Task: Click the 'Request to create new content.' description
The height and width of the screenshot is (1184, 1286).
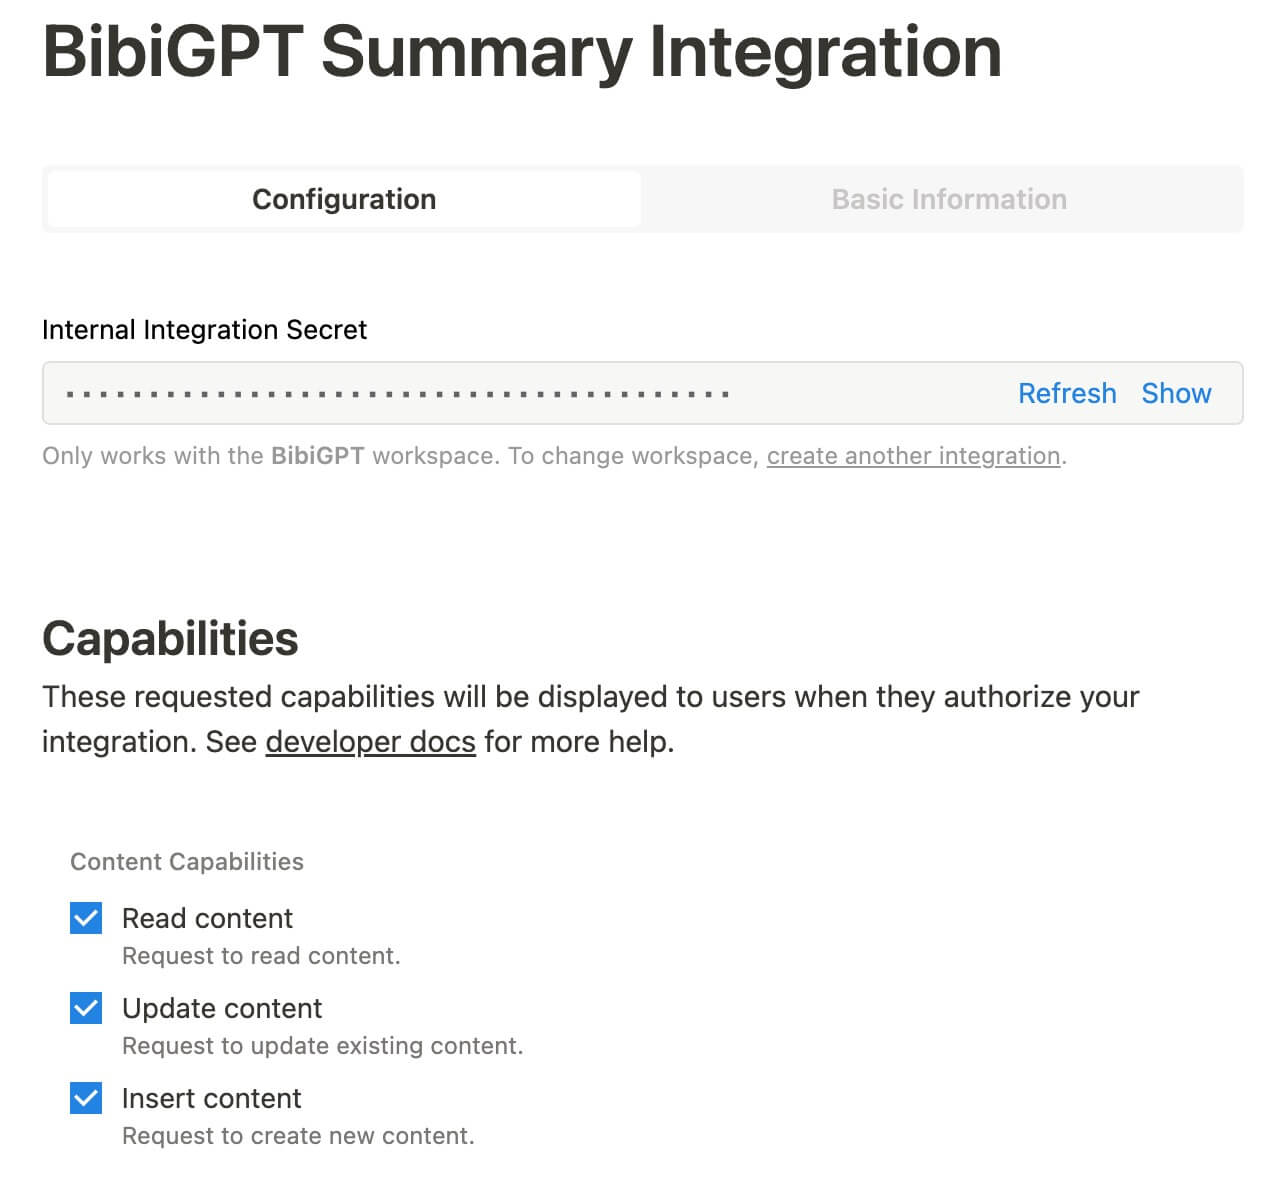Action: [298, 1136]
